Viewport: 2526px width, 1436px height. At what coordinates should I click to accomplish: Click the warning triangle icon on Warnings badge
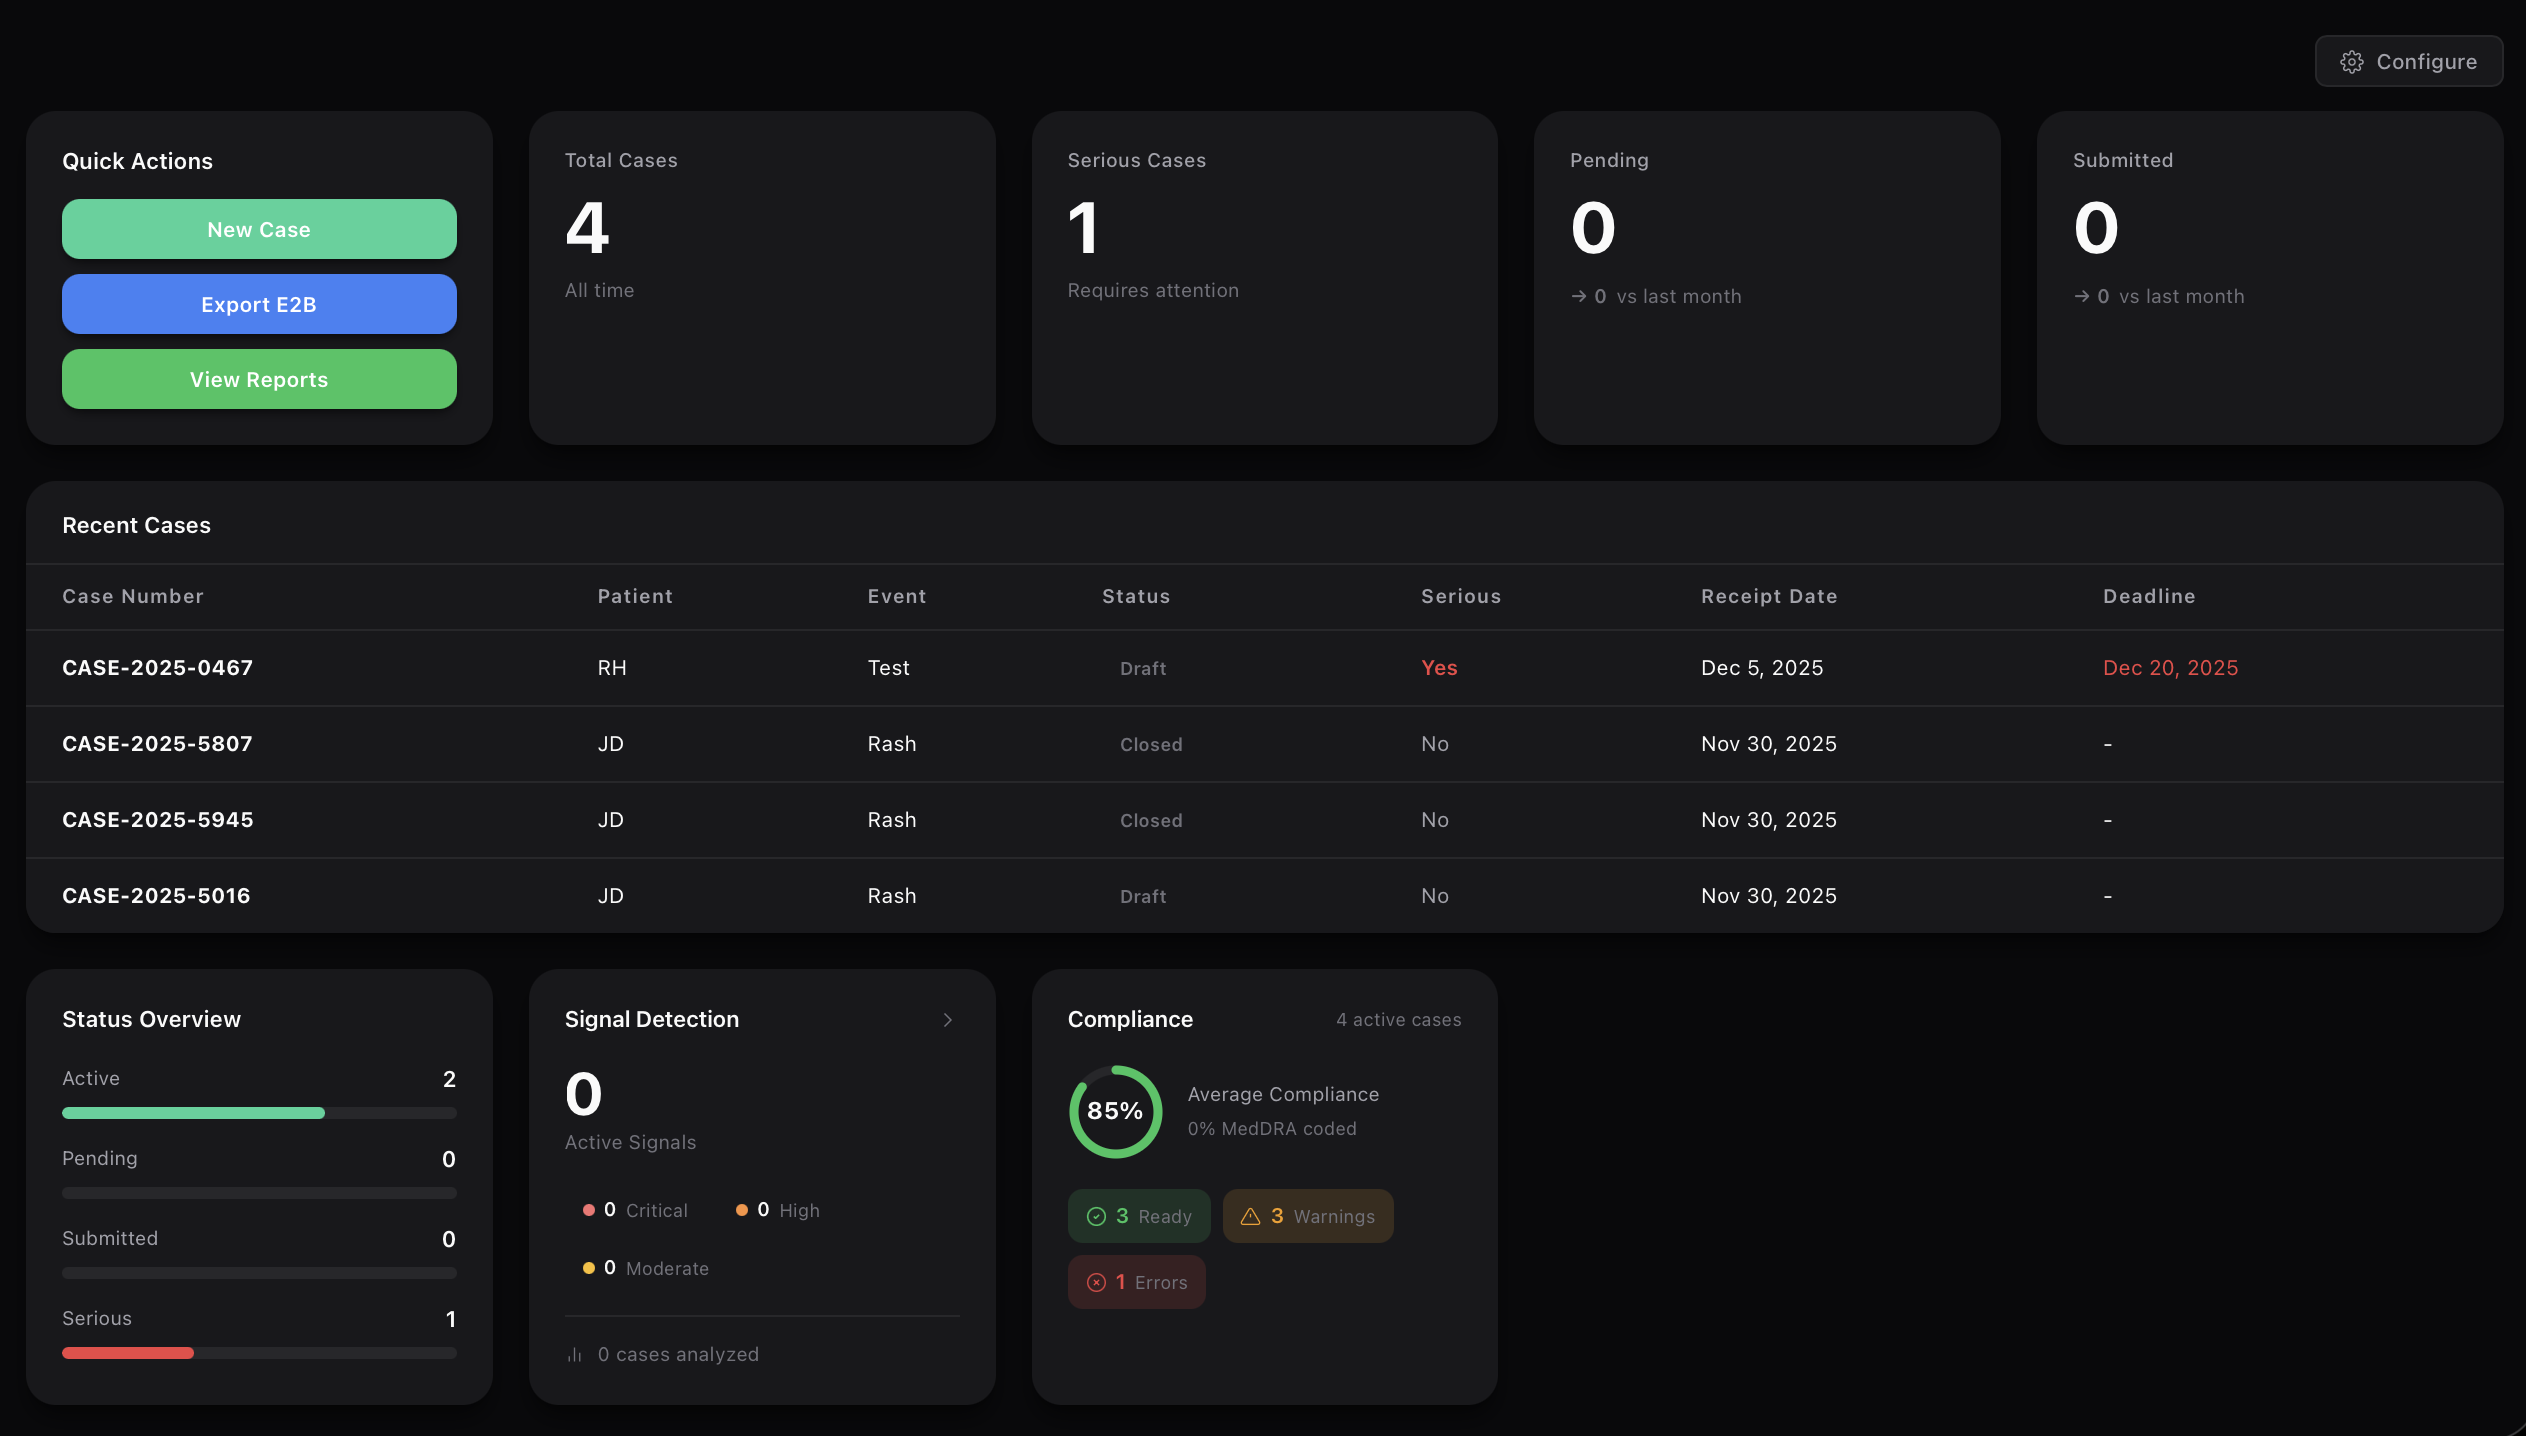click(x=1249, y=1216)
